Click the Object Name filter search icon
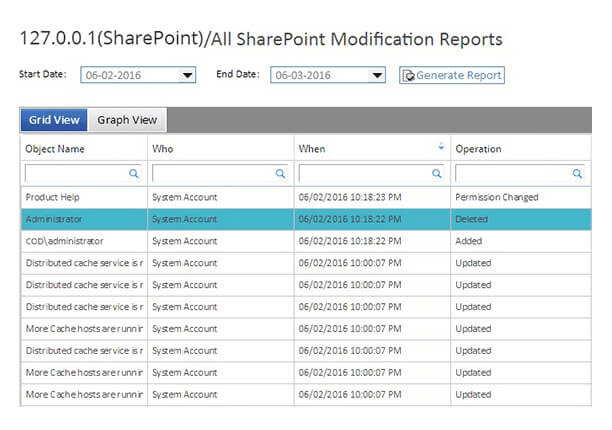612x430 pixels. point(133,174)
